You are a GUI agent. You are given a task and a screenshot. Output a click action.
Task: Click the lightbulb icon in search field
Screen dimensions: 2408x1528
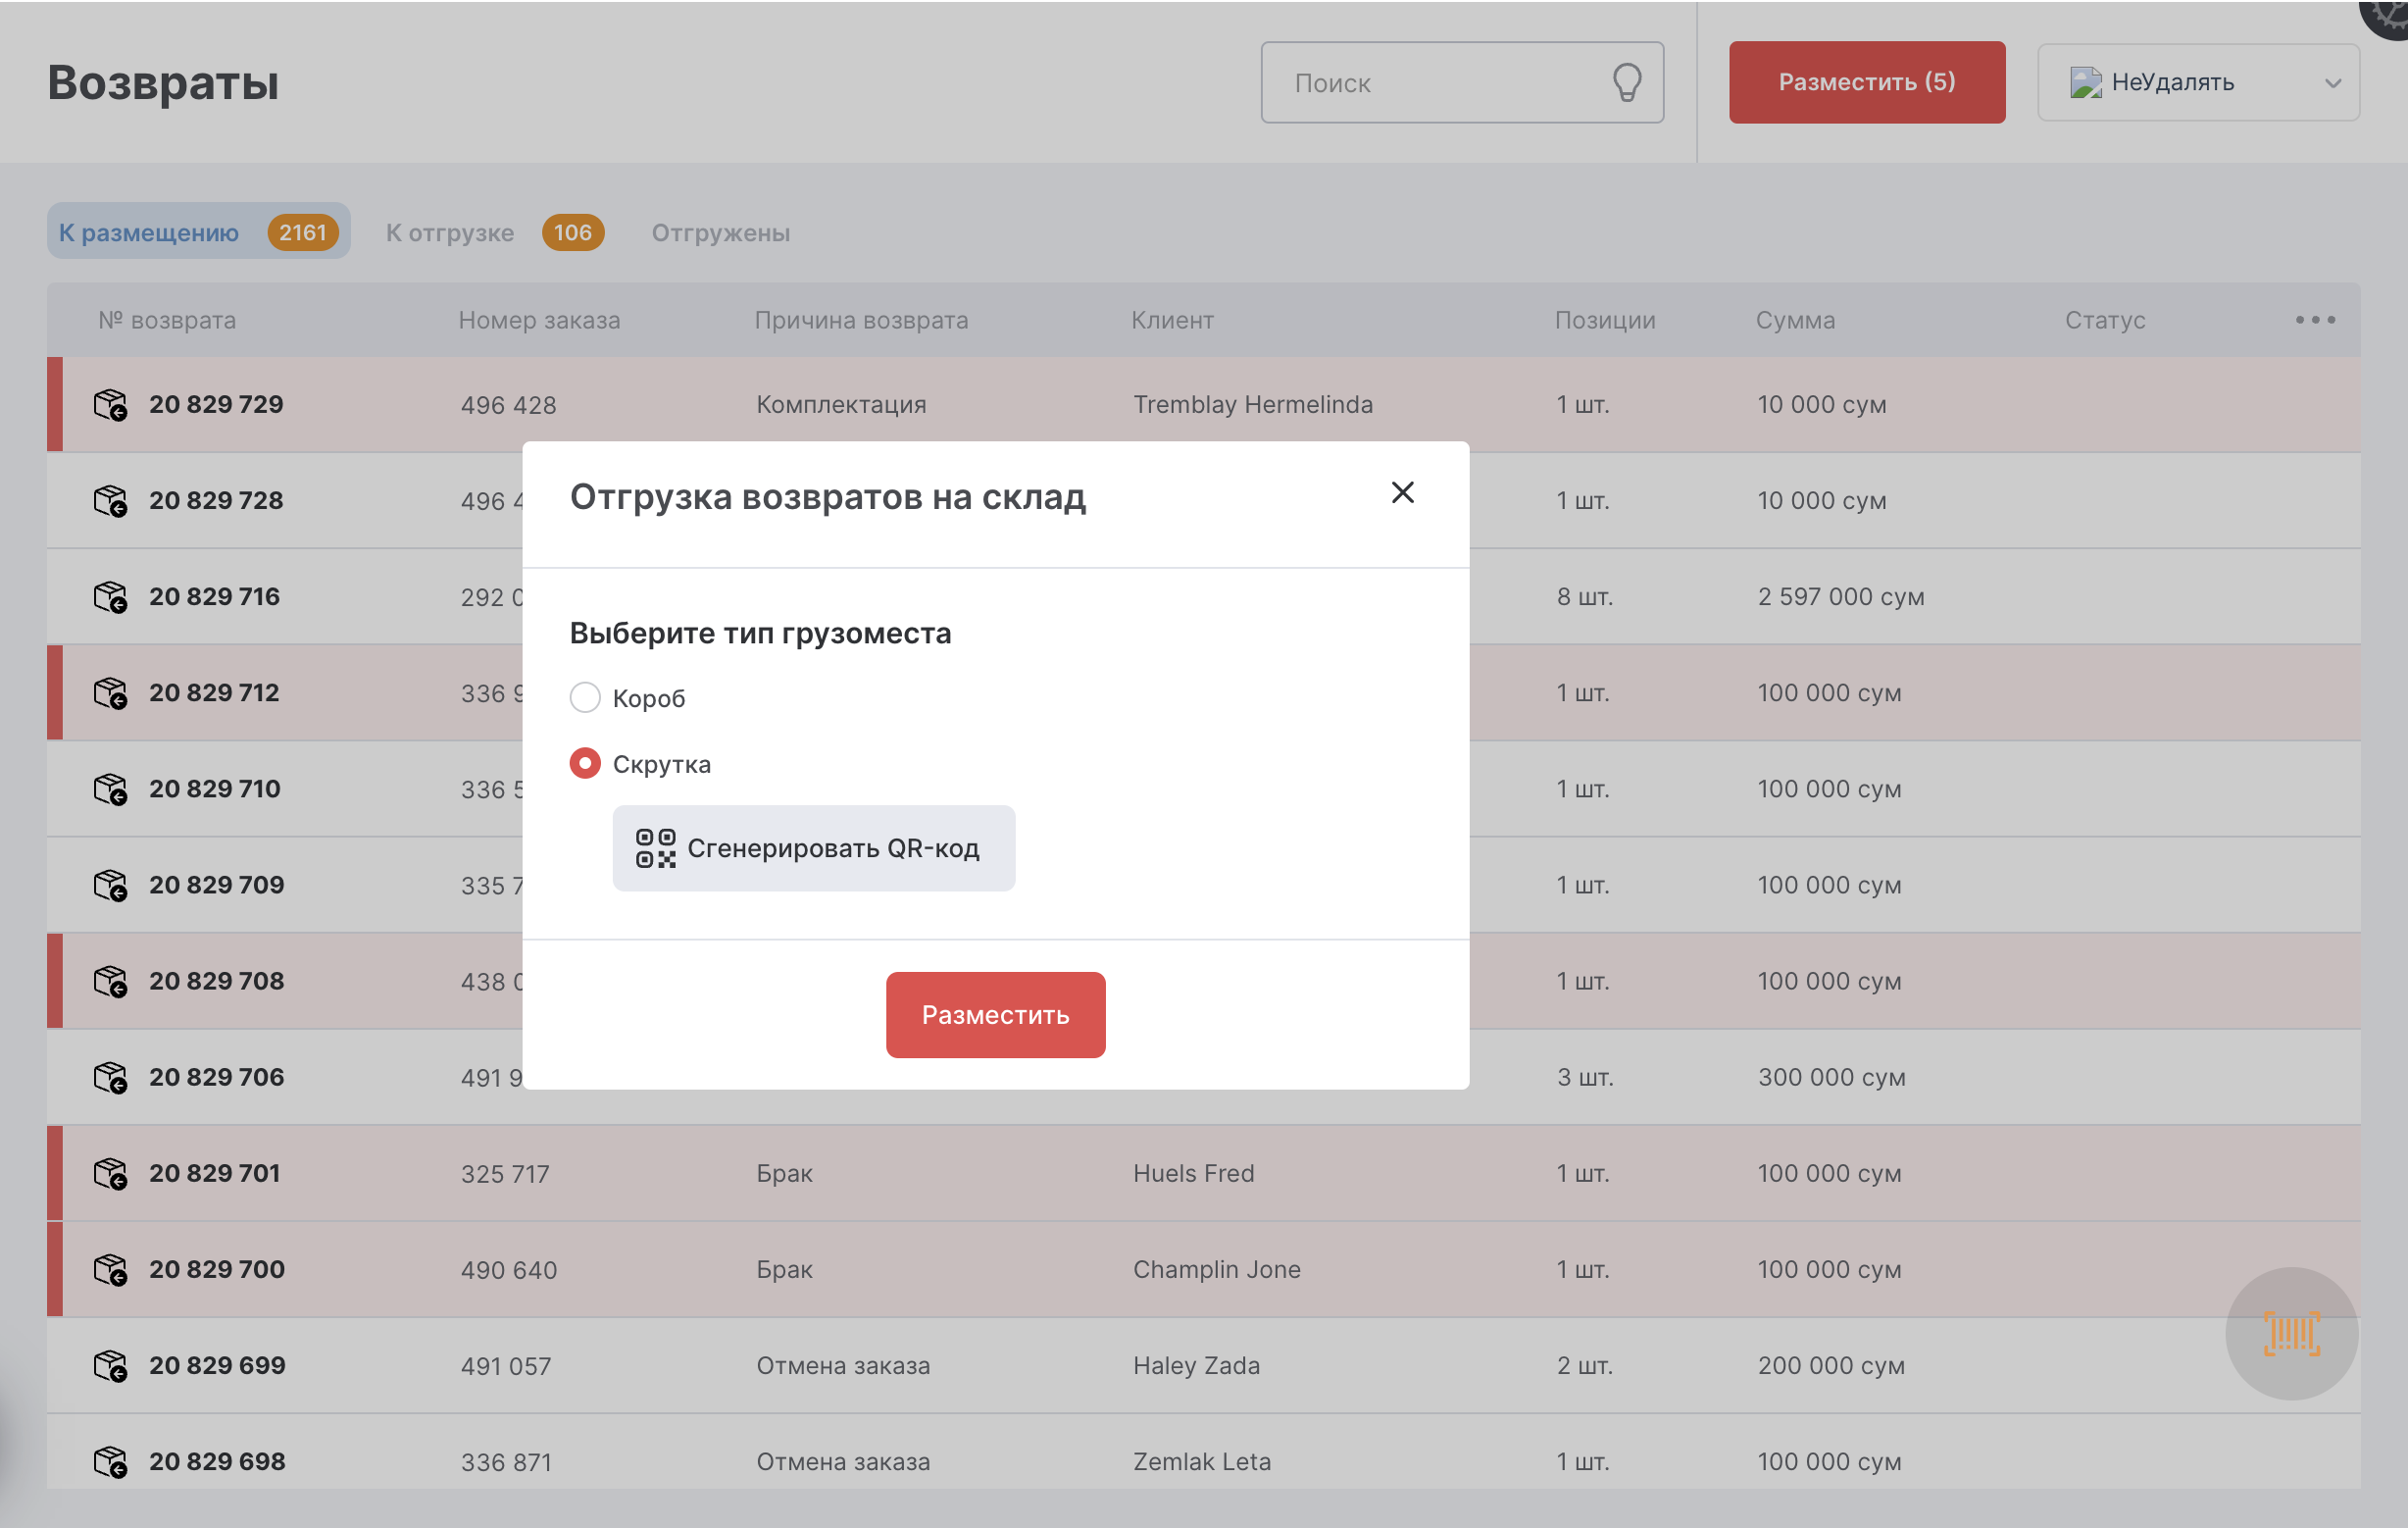[1626, 82]
